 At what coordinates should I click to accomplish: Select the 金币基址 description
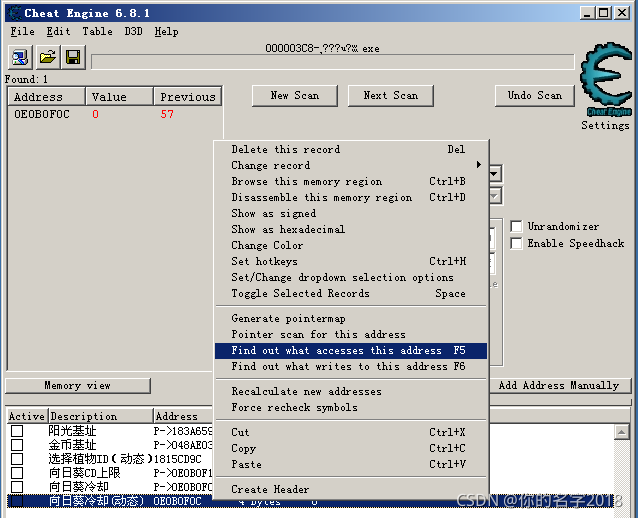(72, 445)
